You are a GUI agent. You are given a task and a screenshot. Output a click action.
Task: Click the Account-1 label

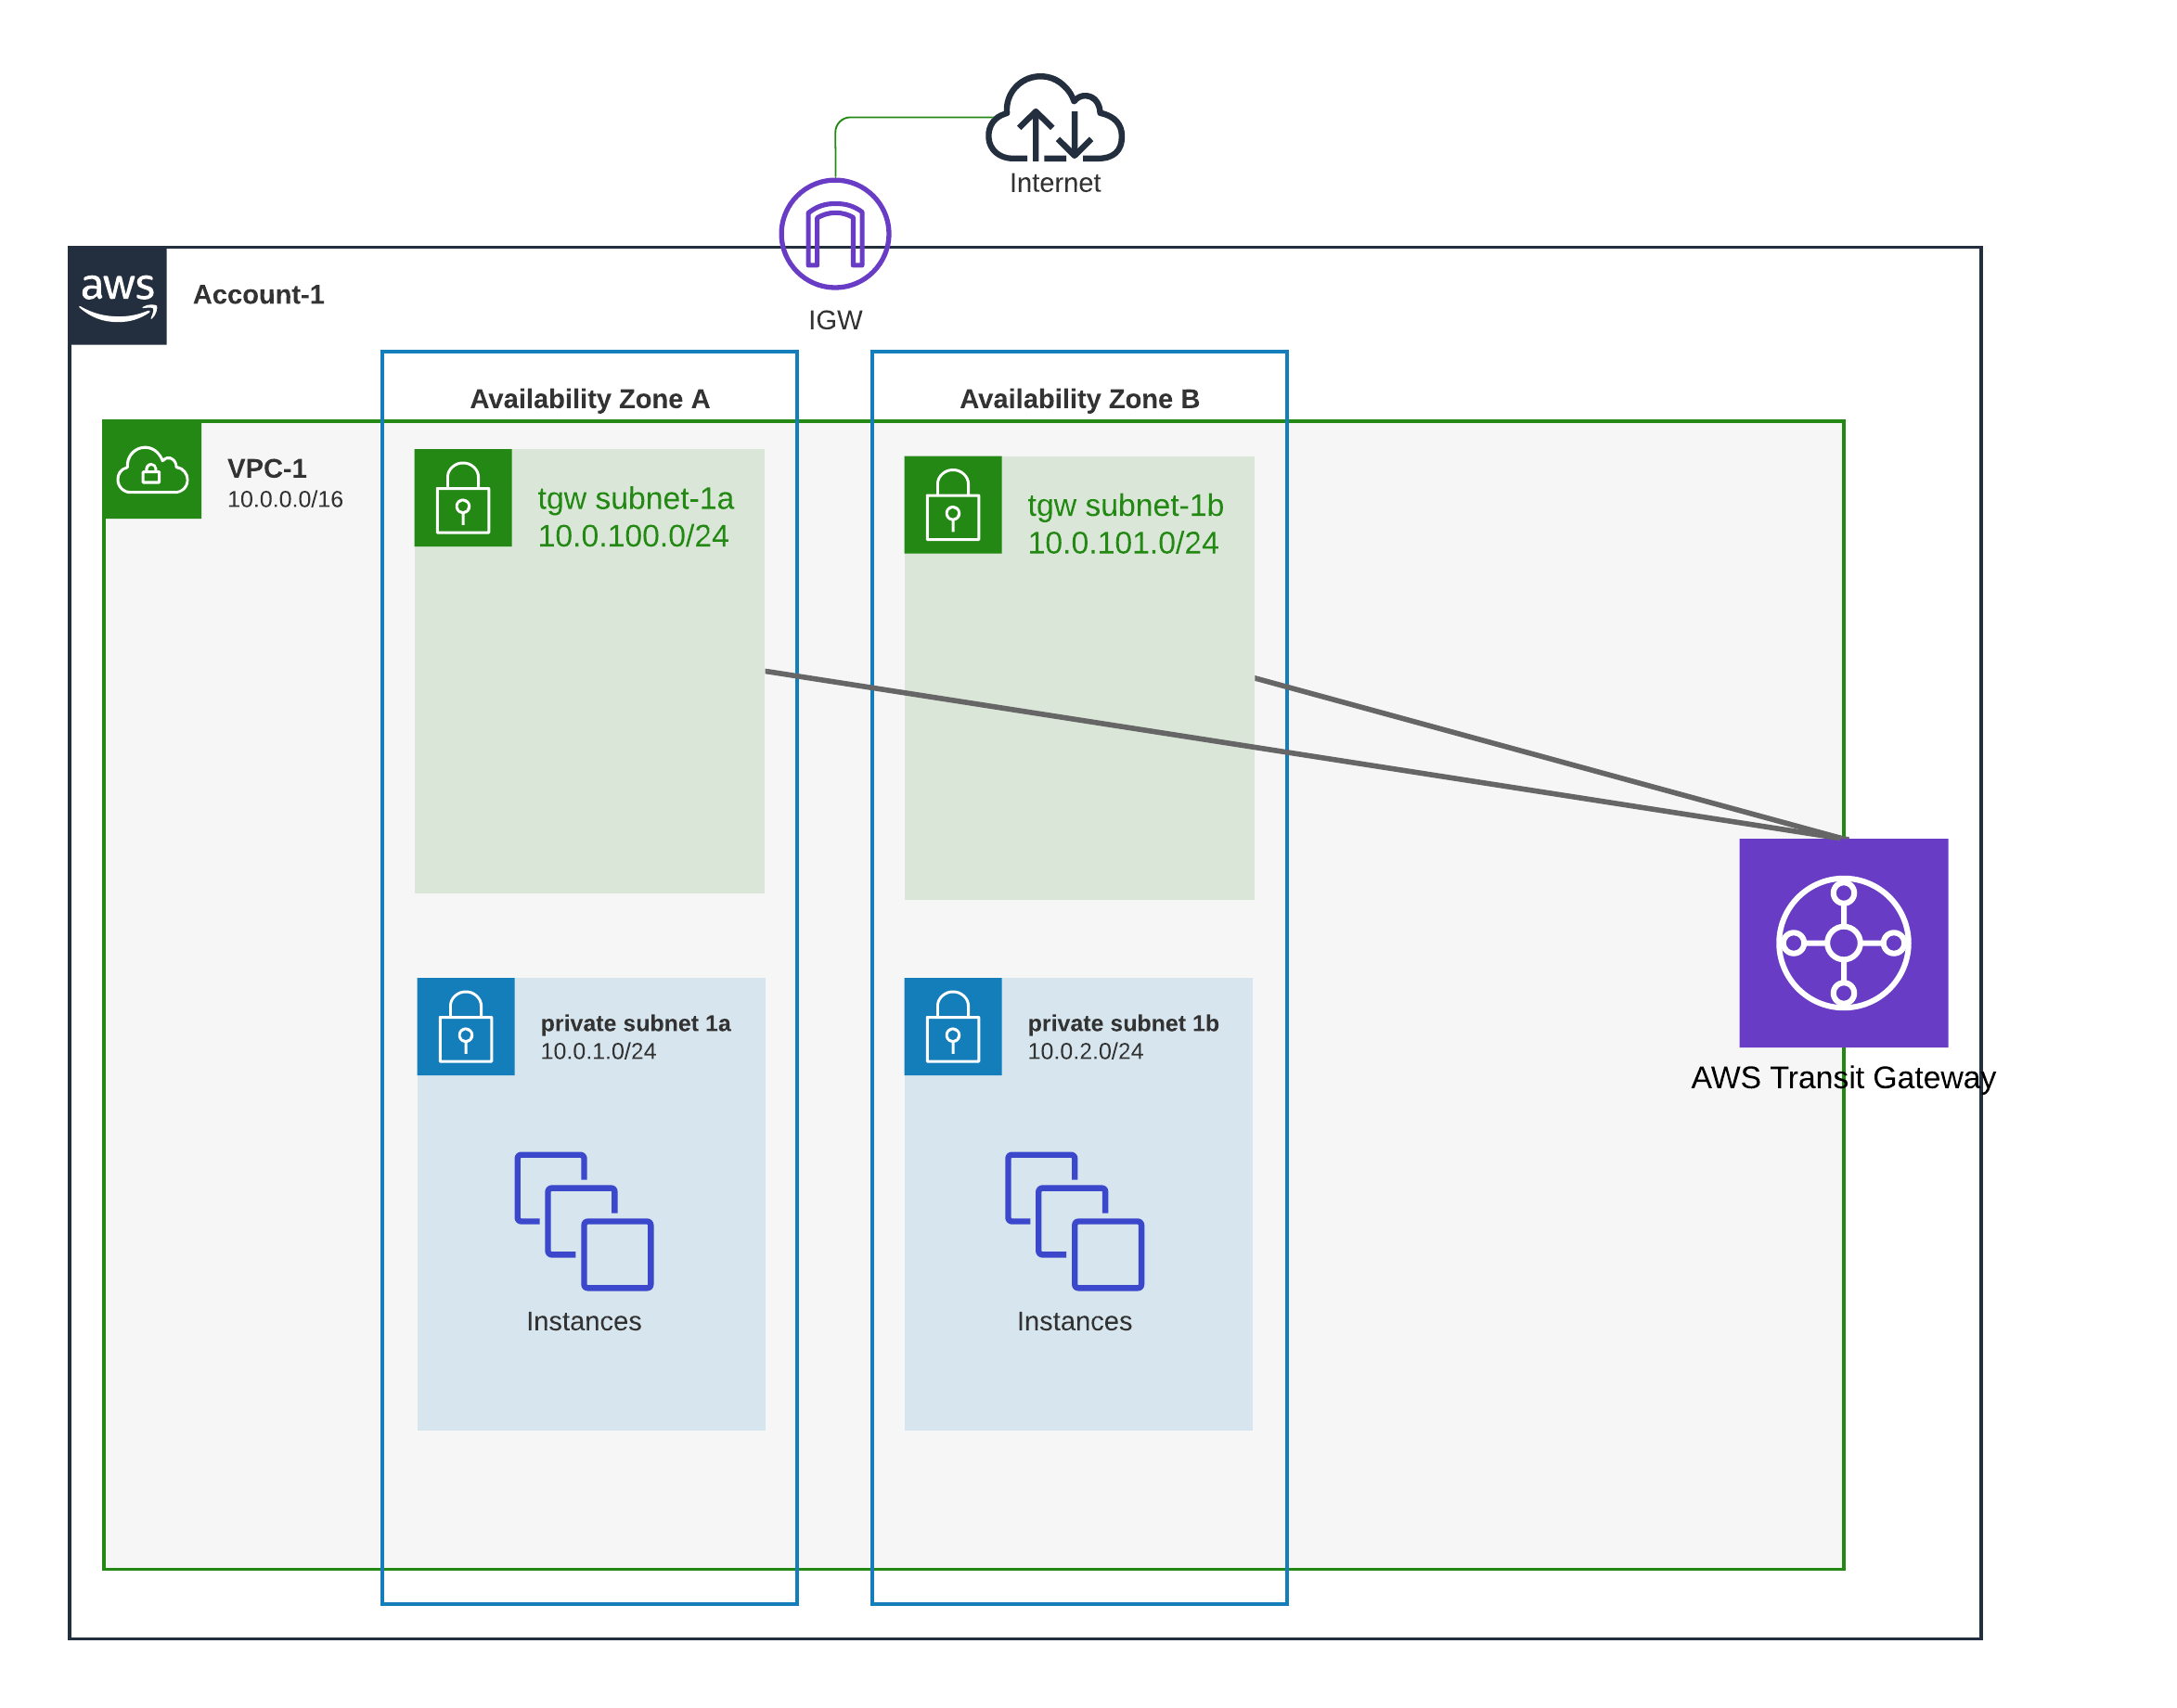259,295
